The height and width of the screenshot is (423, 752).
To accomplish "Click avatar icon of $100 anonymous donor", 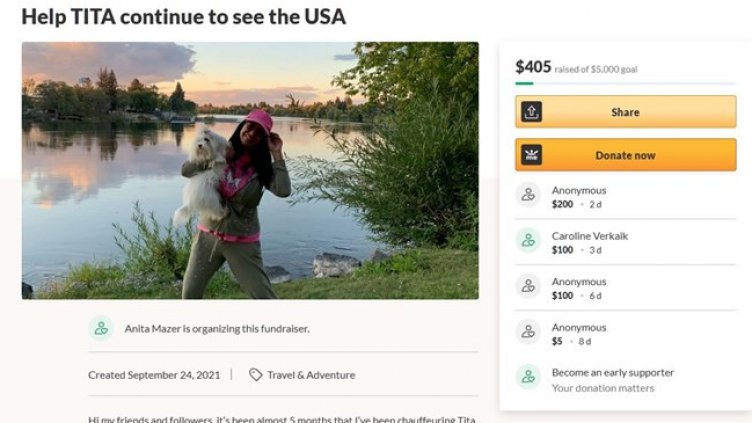I will click(529, 287).
